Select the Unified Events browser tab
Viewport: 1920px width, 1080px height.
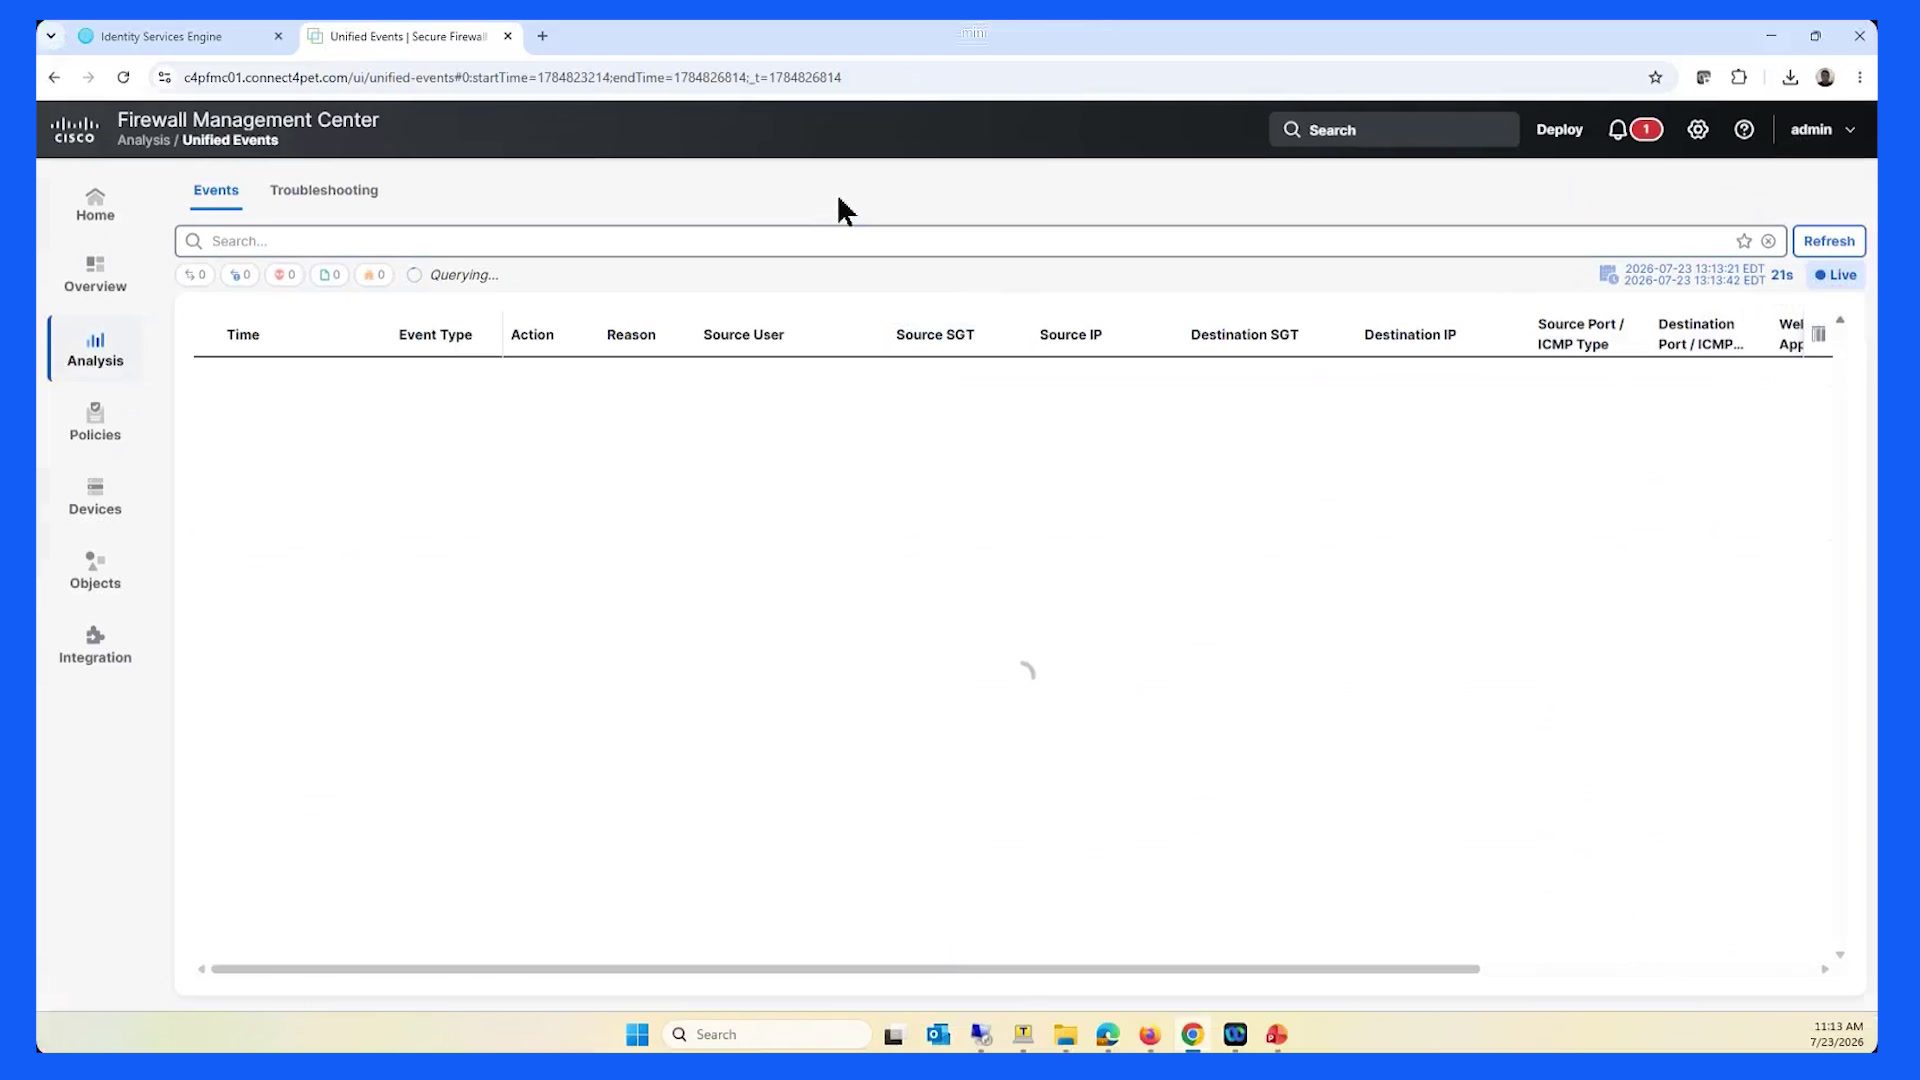click(x=410, y=36)
